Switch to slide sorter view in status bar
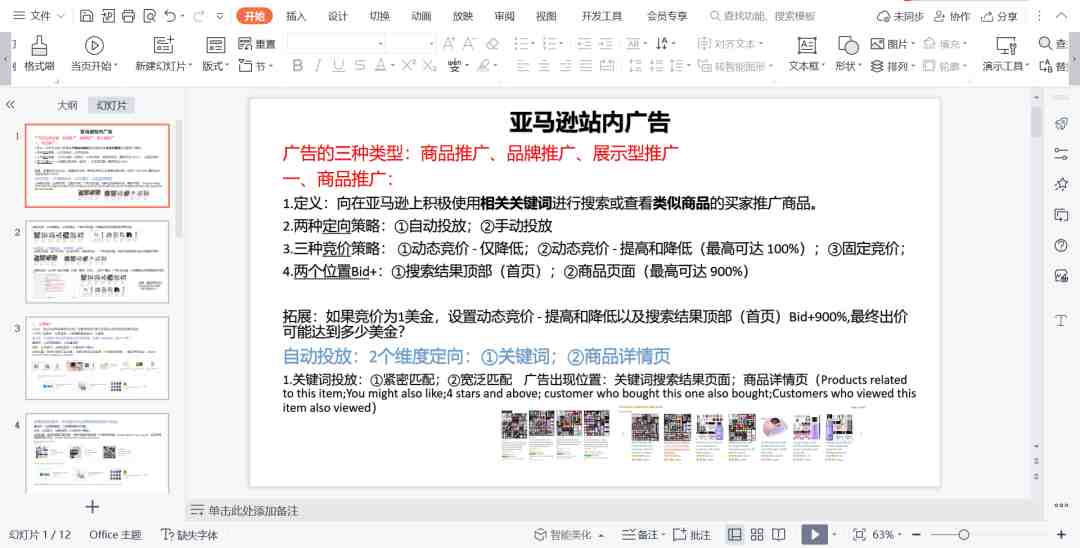This screenshot has width=1080, height=548. coord(757,534)
